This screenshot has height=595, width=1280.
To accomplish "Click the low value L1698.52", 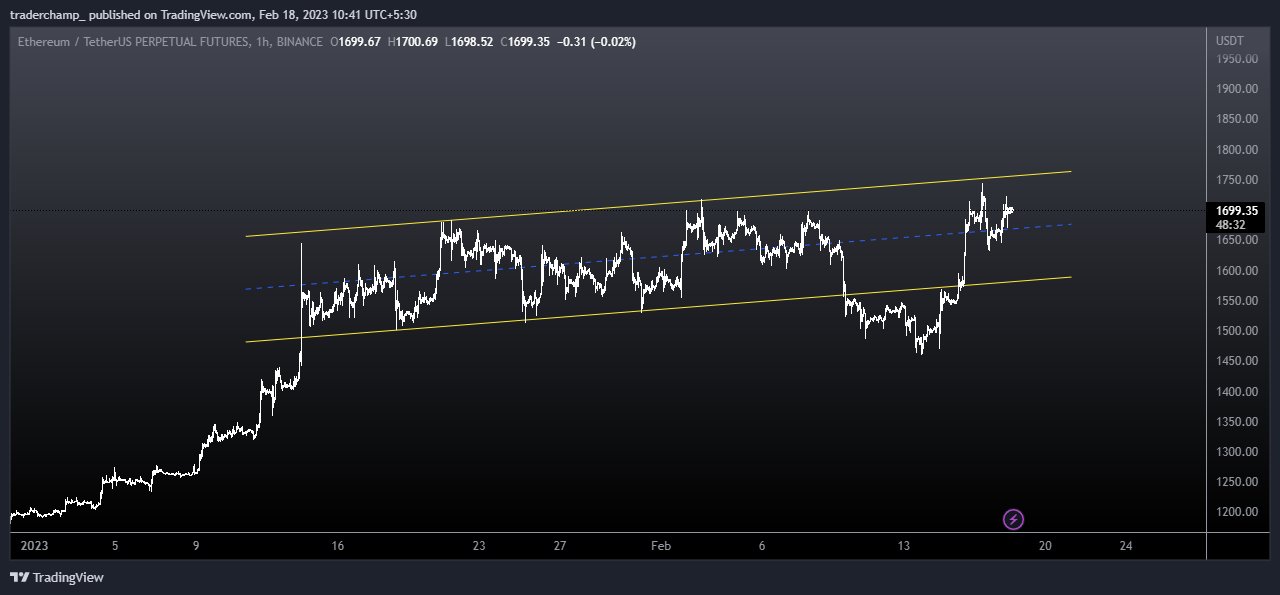I will (x=468, y=41).
